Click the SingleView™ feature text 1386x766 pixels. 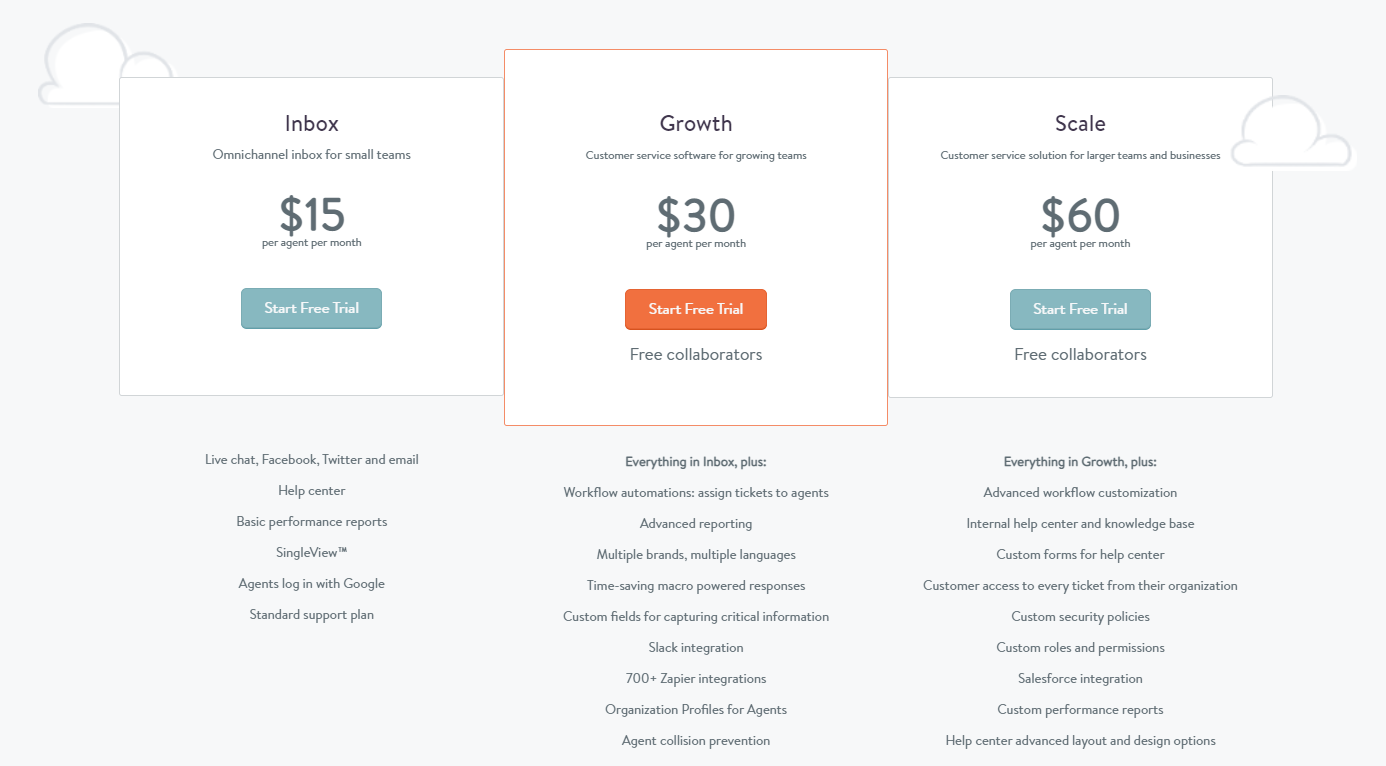pos(312,552)
